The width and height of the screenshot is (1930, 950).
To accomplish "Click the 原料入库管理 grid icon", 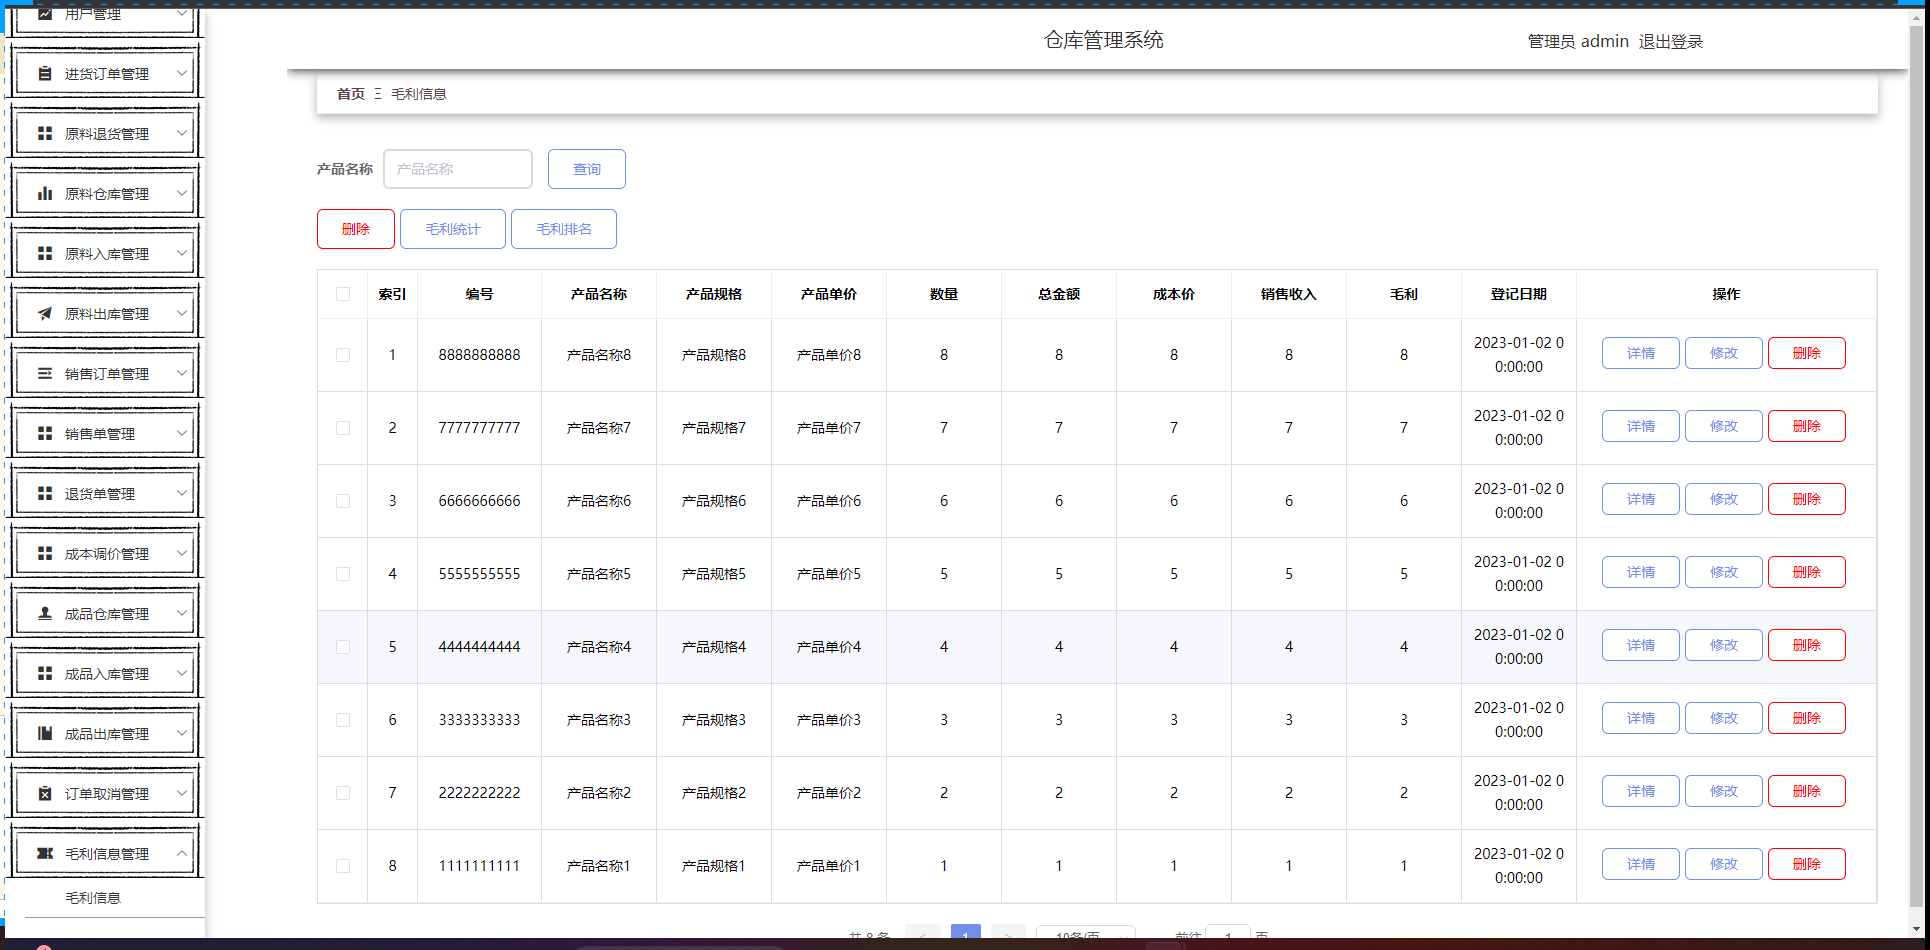I will [x=45, y=254].
